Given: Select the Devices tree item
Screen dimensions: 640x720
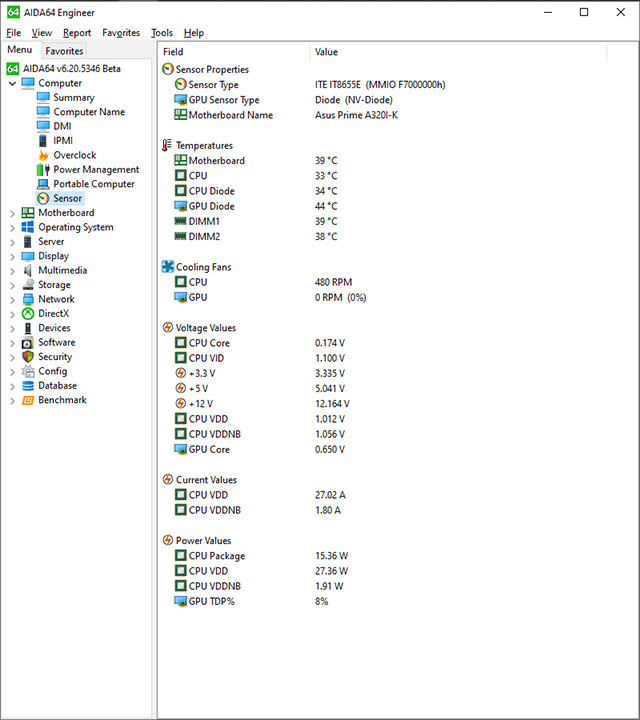Looking at the screenshot, I should click(54, 328).
